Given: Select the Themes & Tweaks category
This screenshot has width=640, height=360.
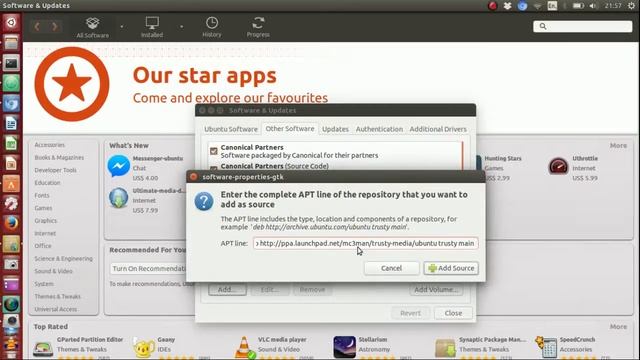Looking at the screenshot, I should pyautogui.click(x=58, y=297).
